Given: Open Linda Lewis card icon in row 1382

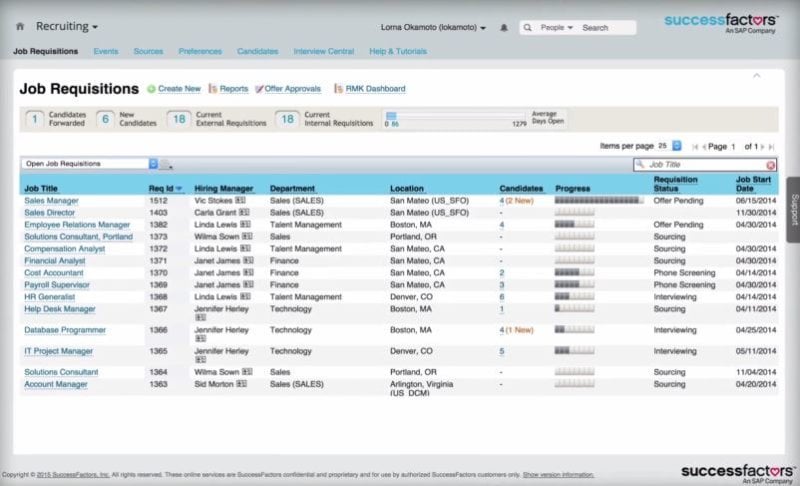Looking at the screenshot, I should tap(245, 224).
